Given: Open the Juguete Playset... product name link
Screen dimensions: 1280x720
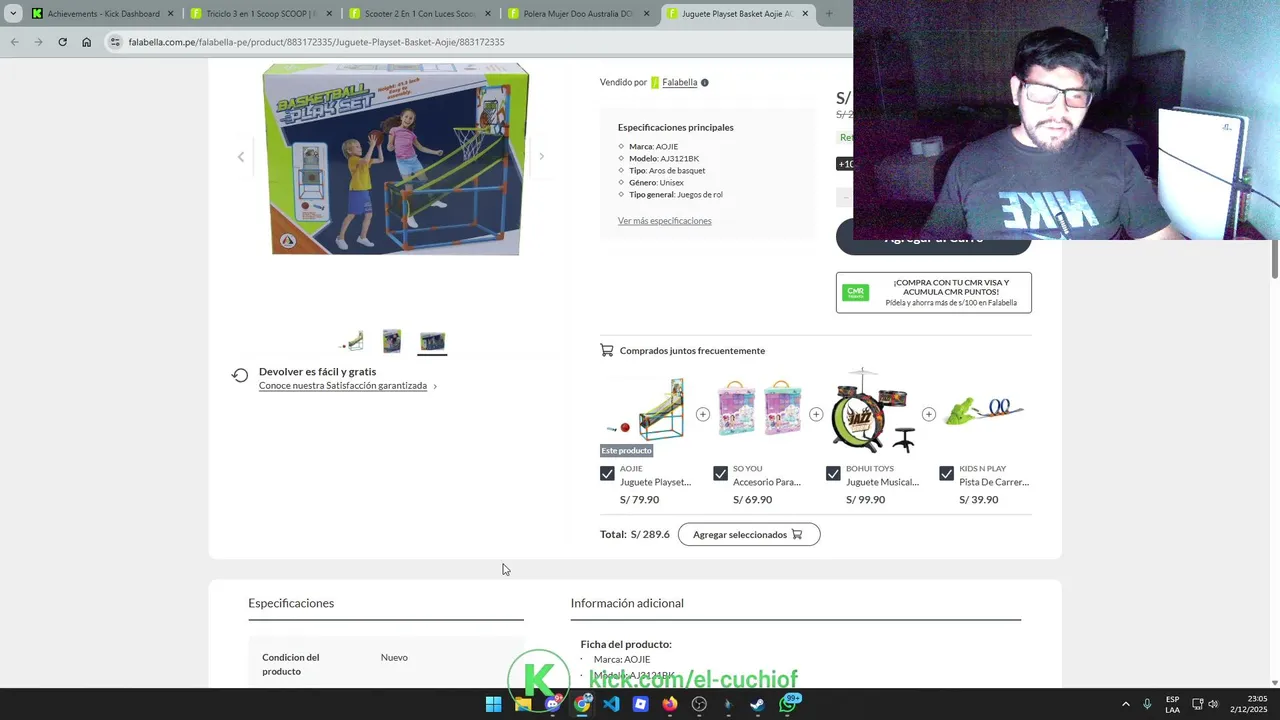Looking at the screenshot, I should click(x=655, y=482).
